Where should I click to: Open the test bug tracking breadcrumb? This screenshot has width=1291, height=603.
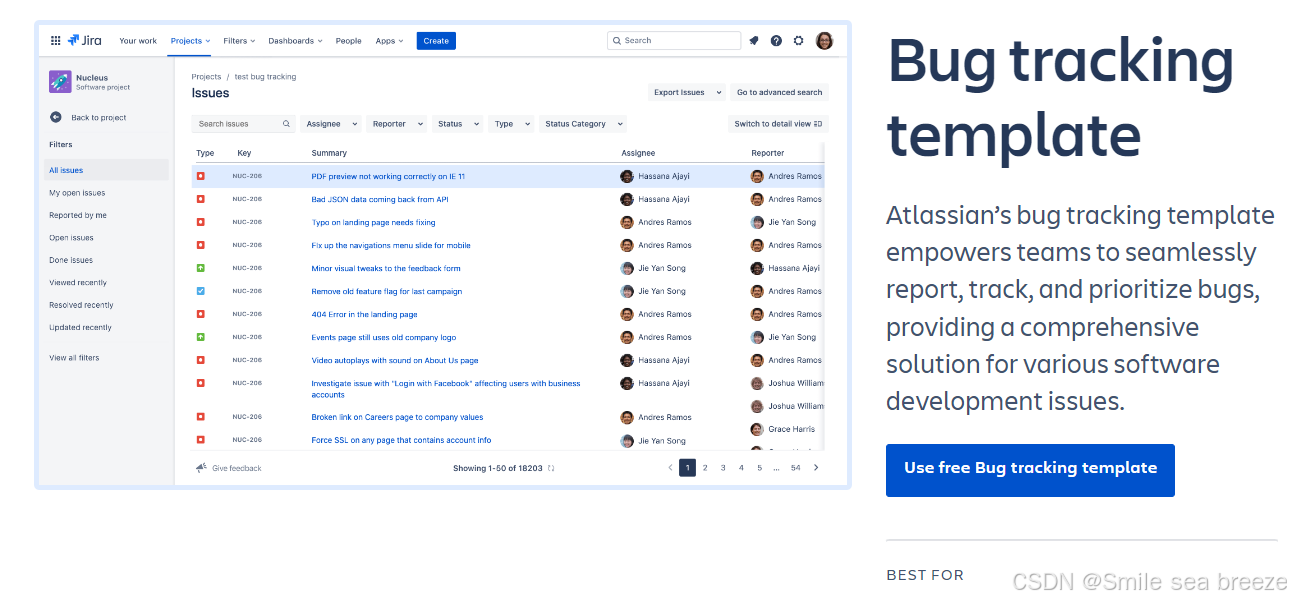pos(265,77)
